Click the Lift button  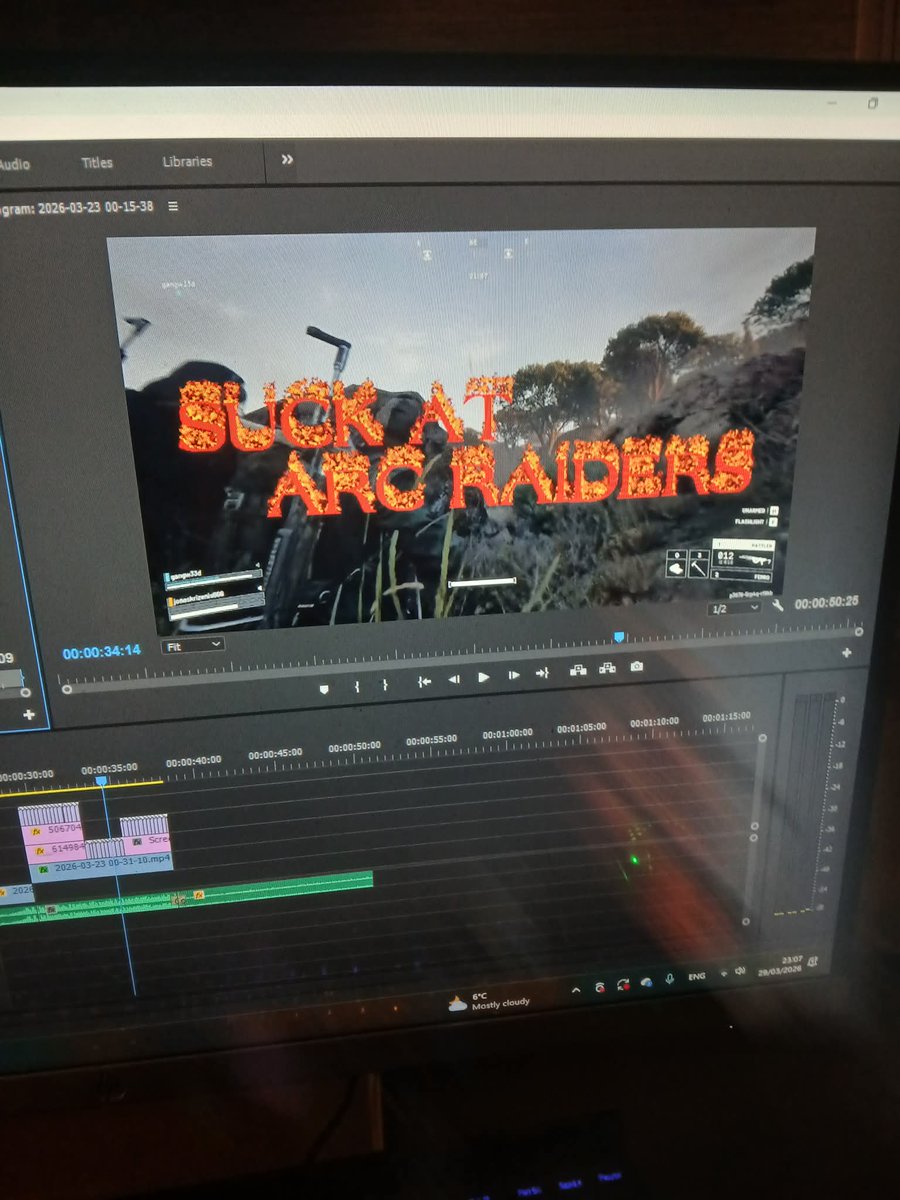tap(578, 670)
